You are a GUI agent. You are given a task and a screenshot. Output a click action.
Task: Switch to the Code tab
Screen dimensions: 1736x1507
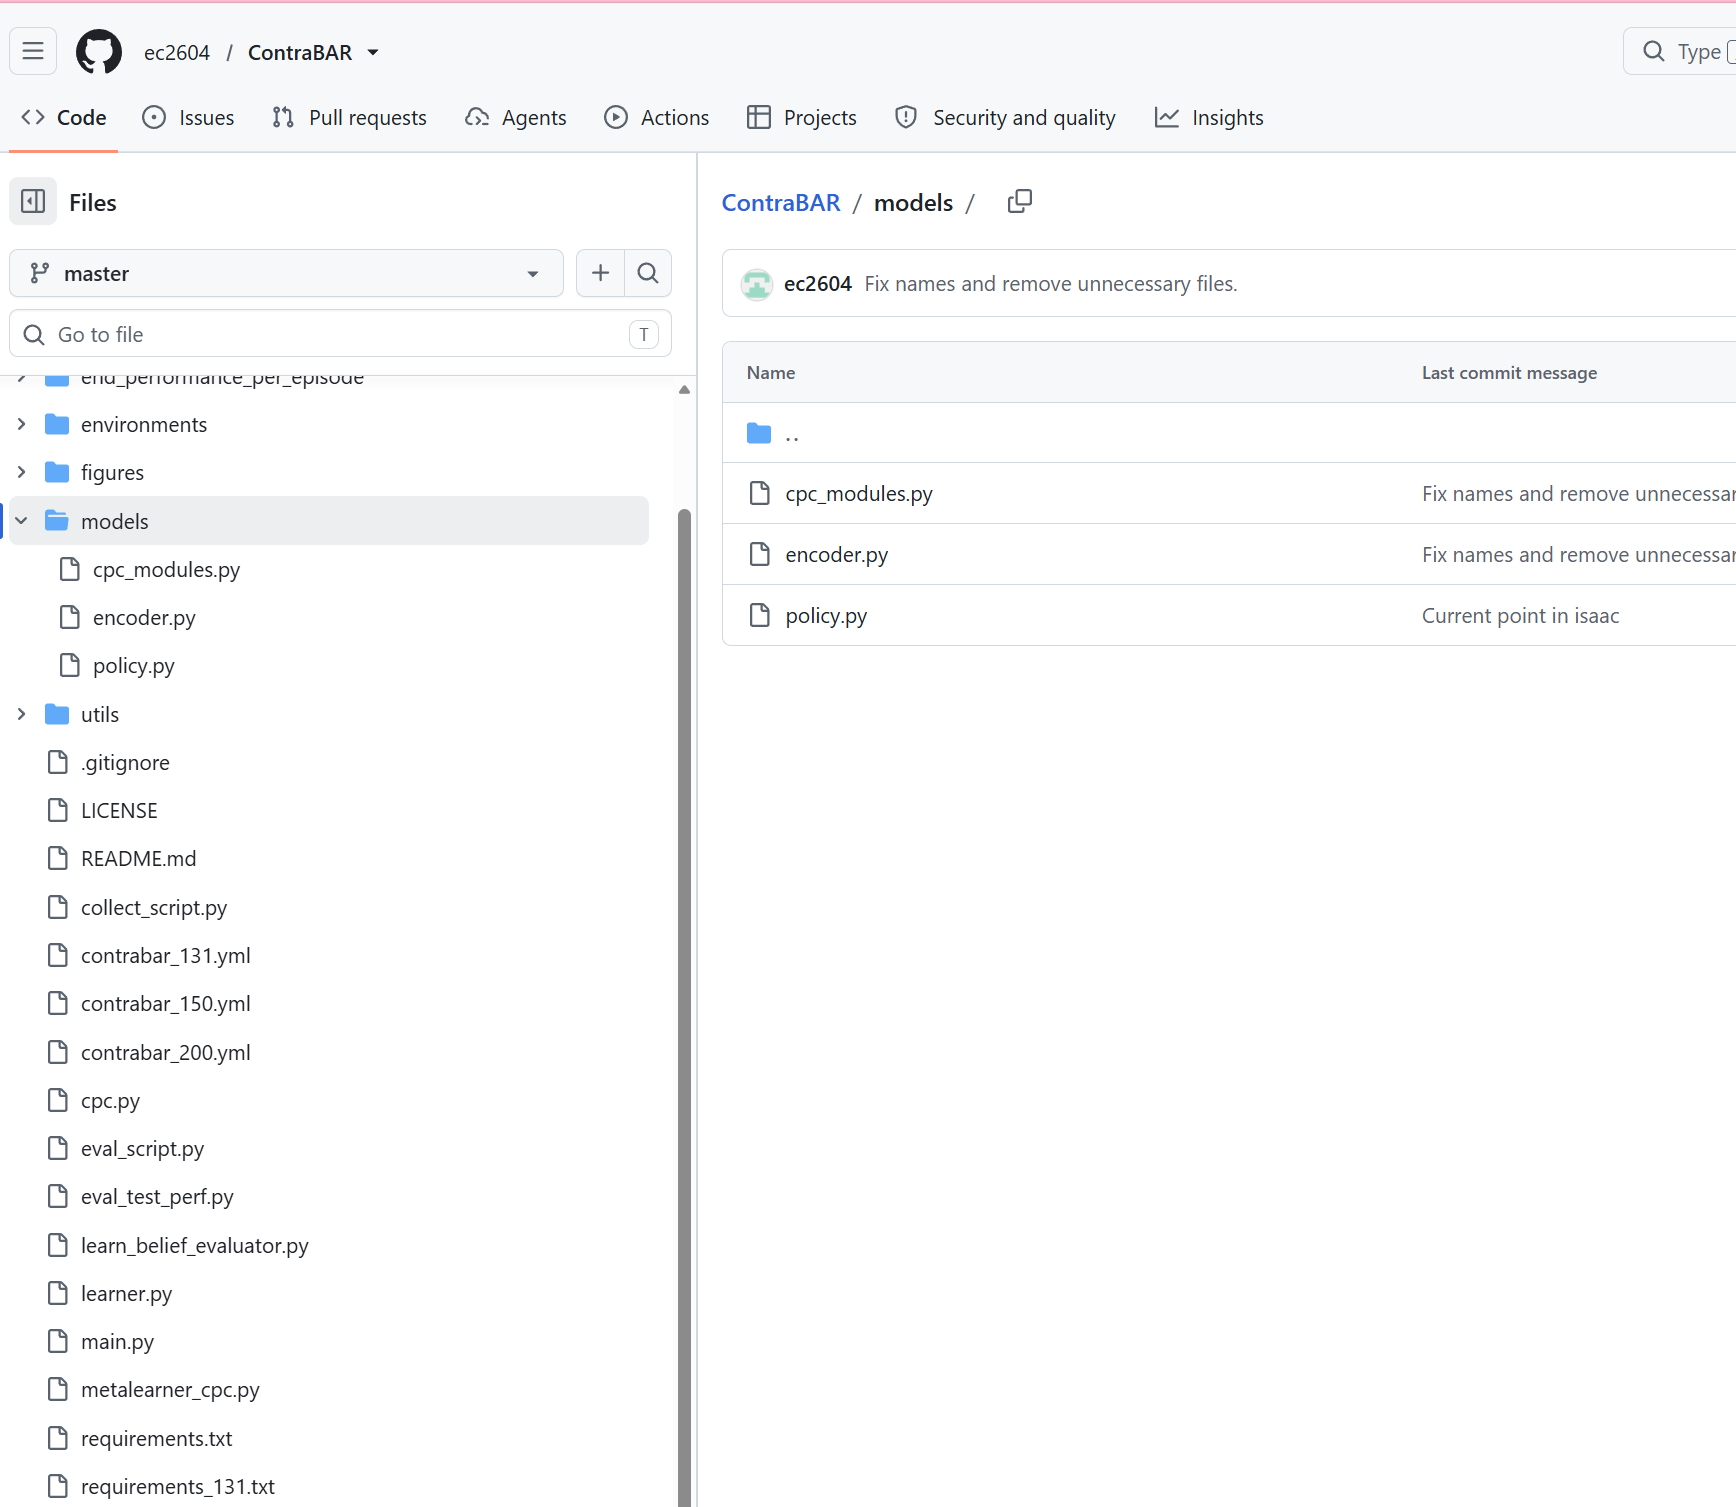(63, 117)
